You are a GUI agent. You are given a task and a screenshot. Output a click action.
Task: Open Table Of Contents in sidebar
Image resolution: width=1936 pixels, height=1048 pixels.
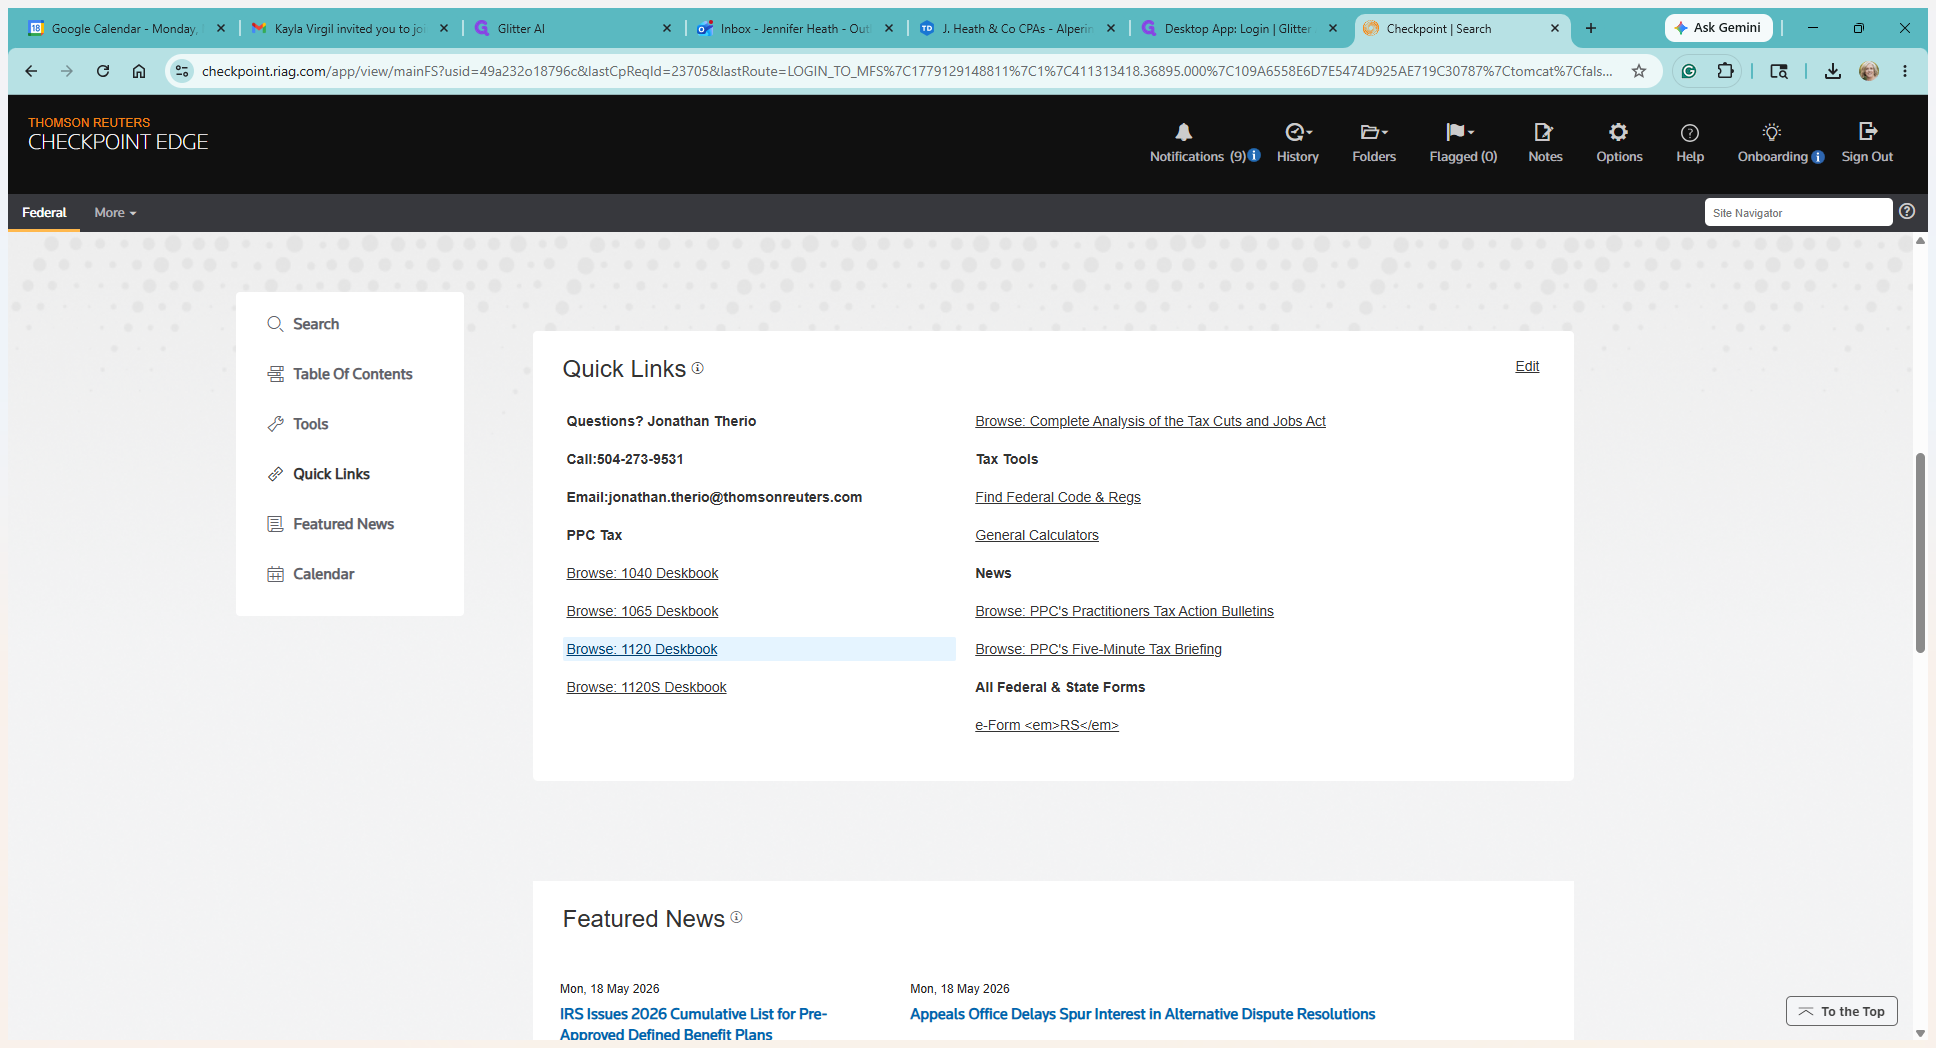pyautogui.click(x=340, y=374)
